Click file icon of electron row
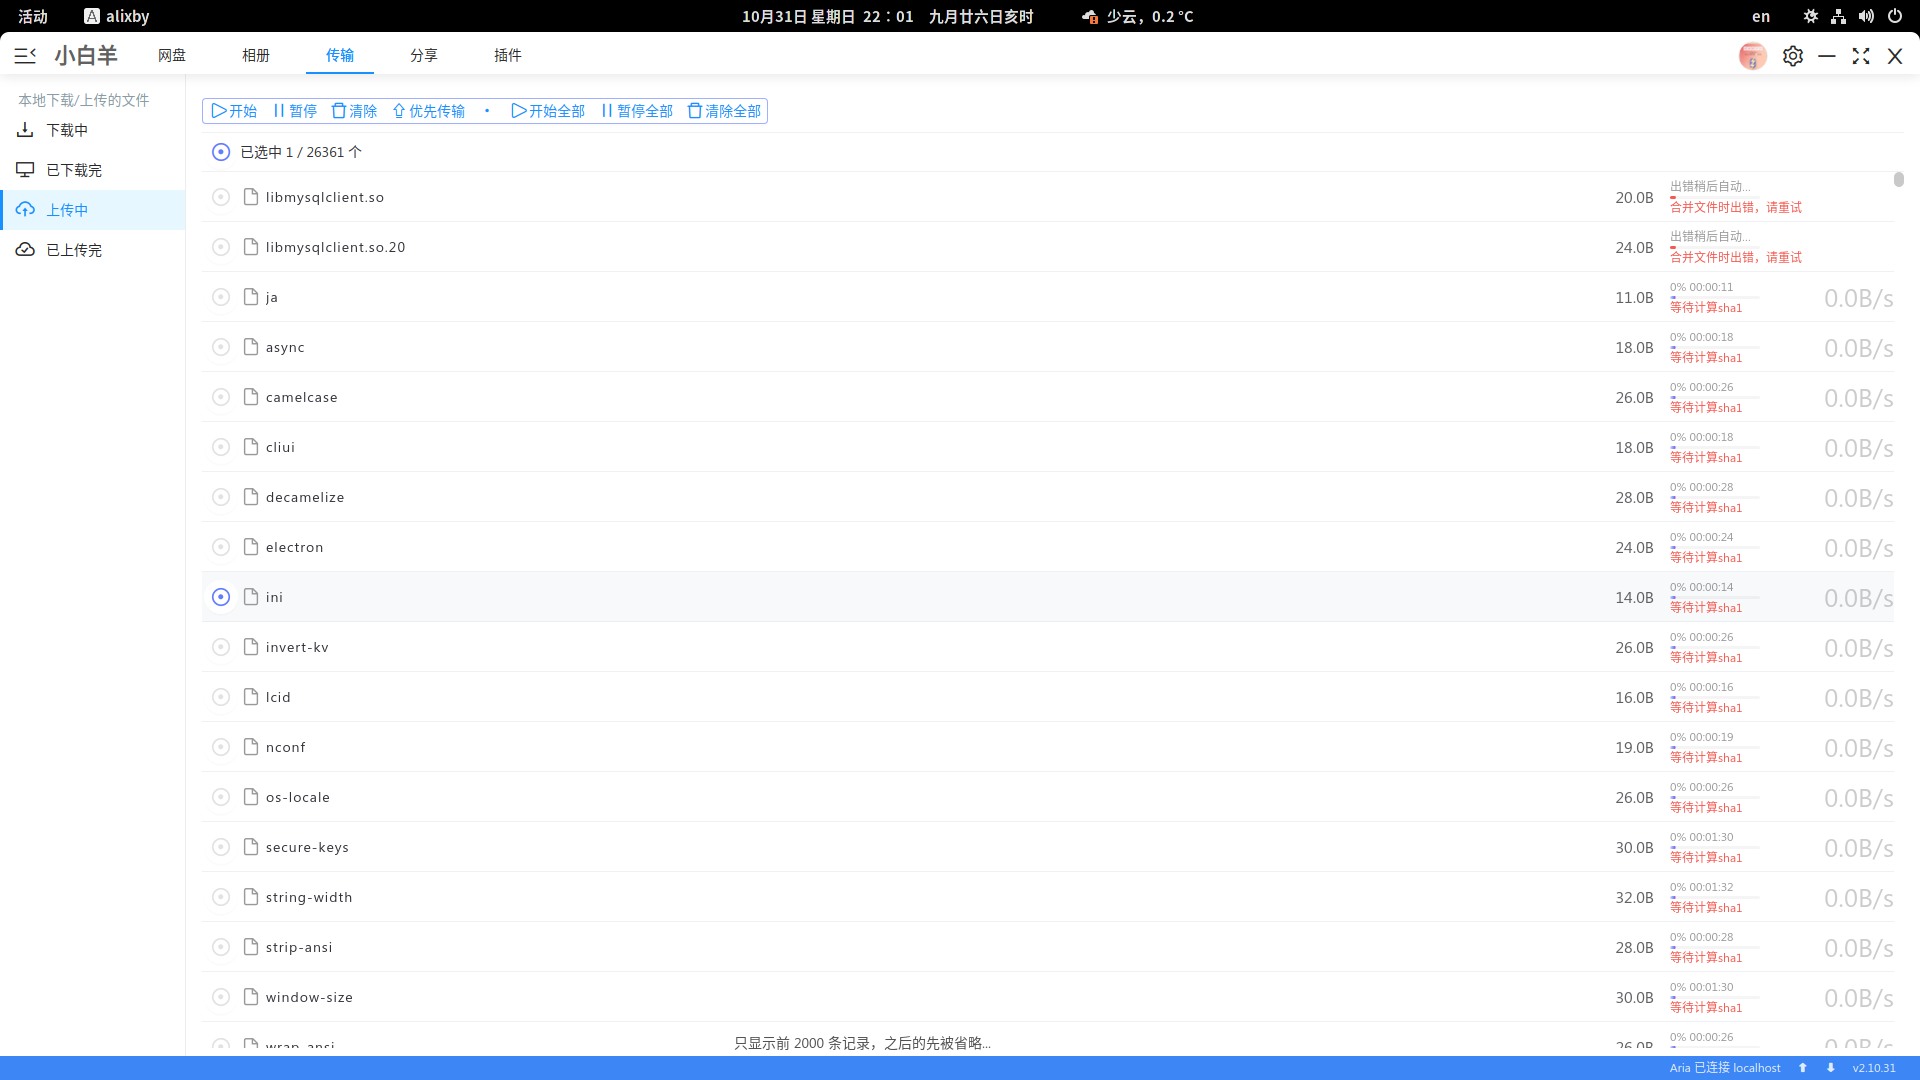 (x=251, y=547)
